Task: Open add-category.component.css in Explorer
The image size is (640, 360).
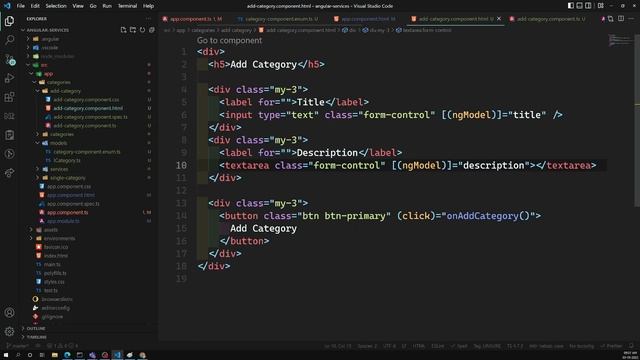Action: tap(86, 100)
